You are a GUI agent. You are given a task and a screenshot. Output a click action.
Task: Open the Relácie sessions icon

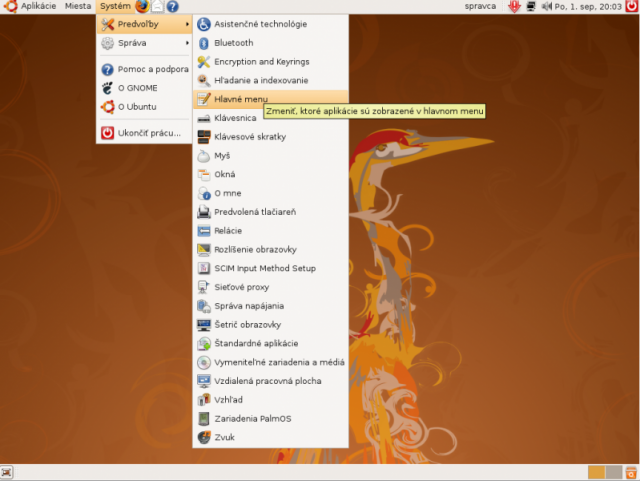(x=204, y=231)
